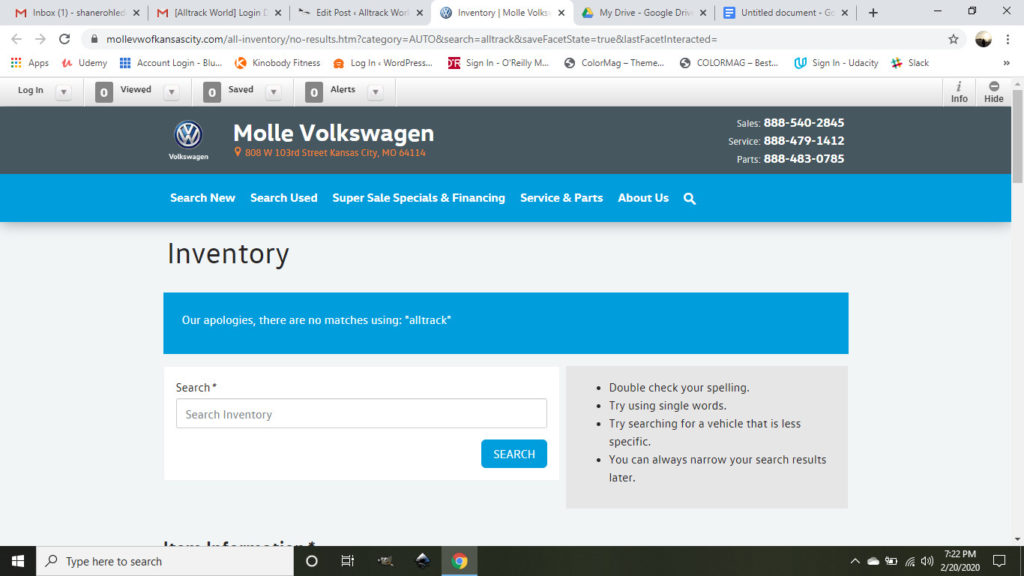The height and width of the screenshot is (576, 1024).
Task: Open the Account Login - Blu... bookmark
Action: [x=171, y=63]
